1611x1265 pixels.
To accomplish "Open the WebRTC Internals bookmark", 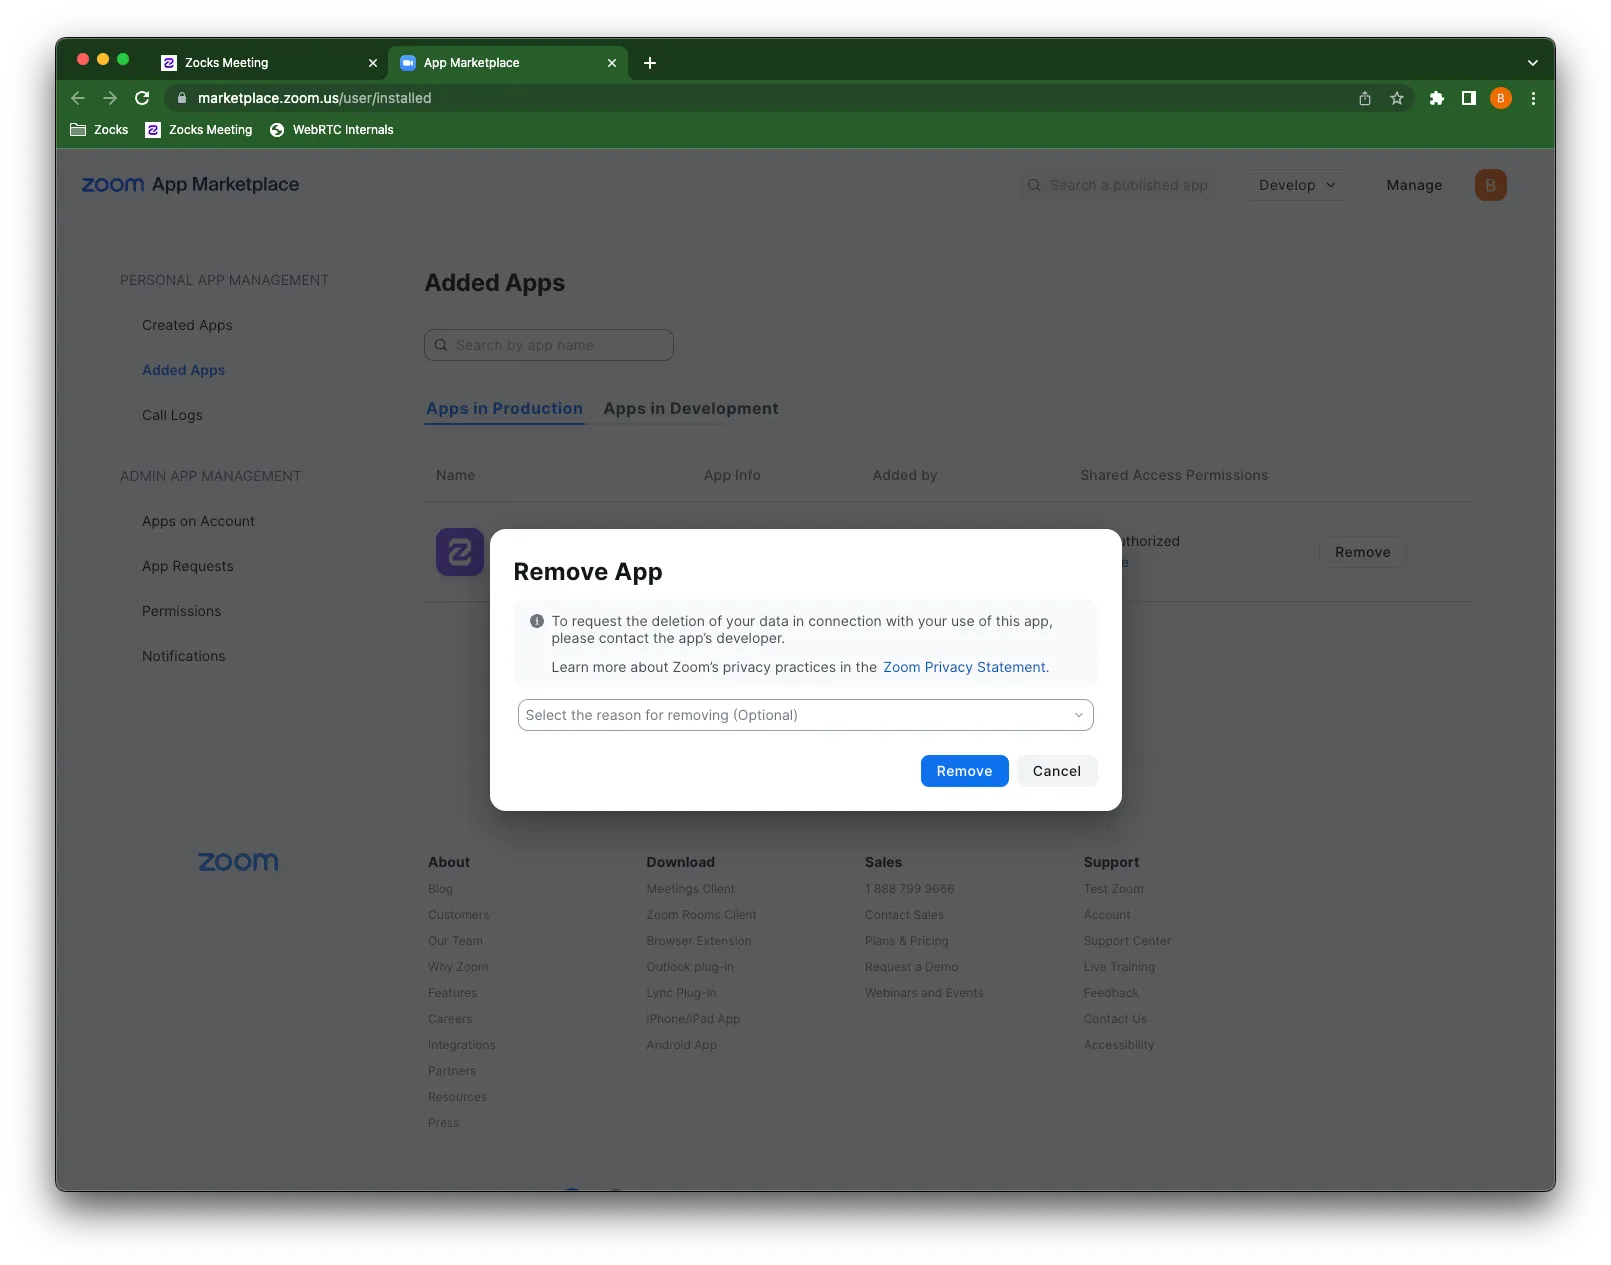I will [331, 130].
